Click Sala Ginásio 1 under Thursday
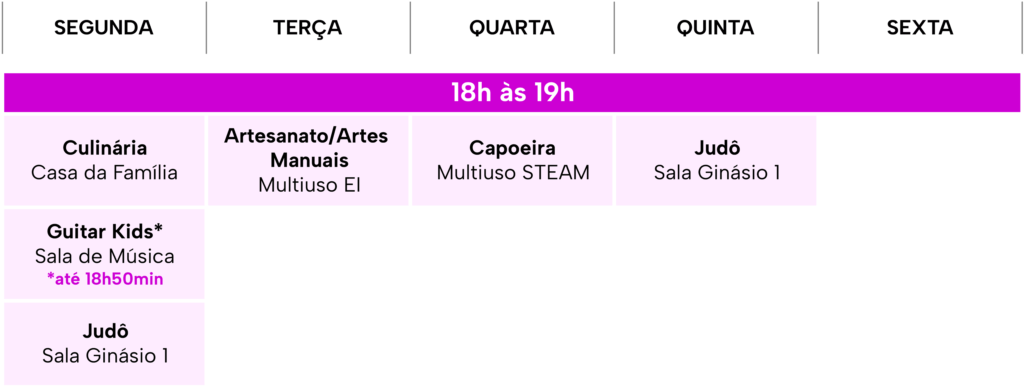Image resolution: width=1024 pixels, height=389 pixels. click(716, 173)
